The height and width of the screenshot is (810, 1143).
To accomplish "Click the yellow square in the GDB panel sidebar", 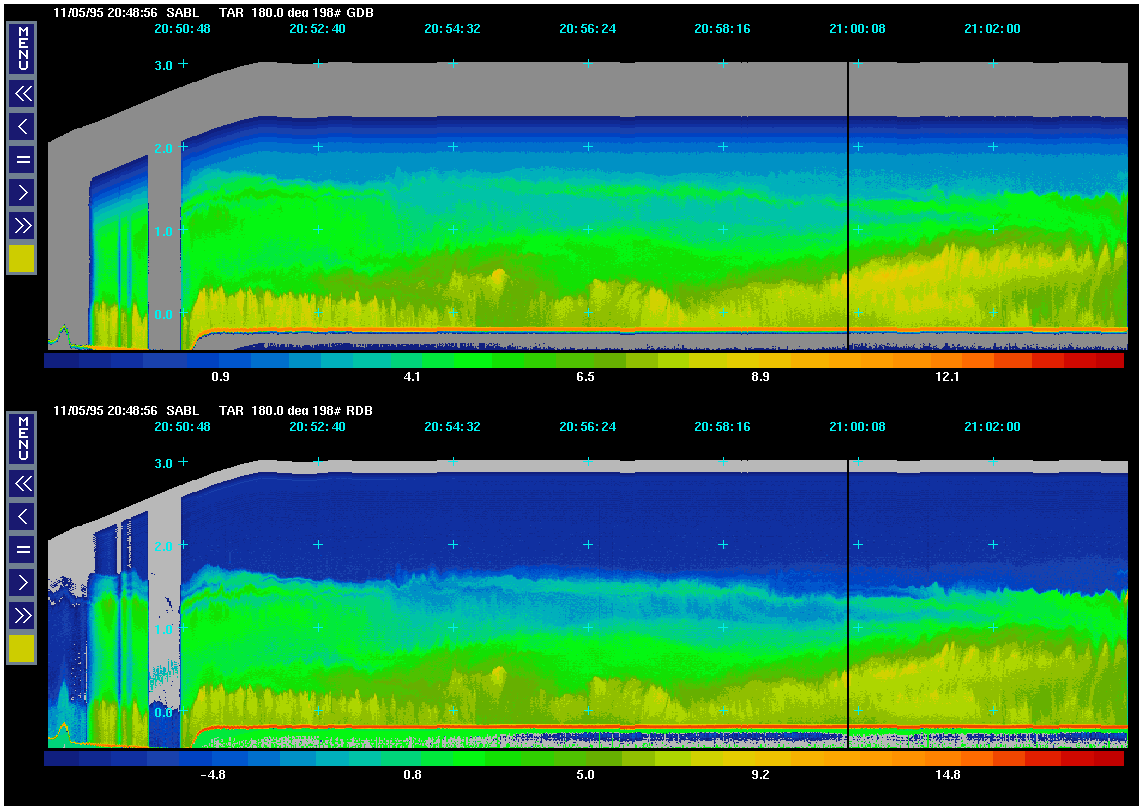I will tap(22, 259).
